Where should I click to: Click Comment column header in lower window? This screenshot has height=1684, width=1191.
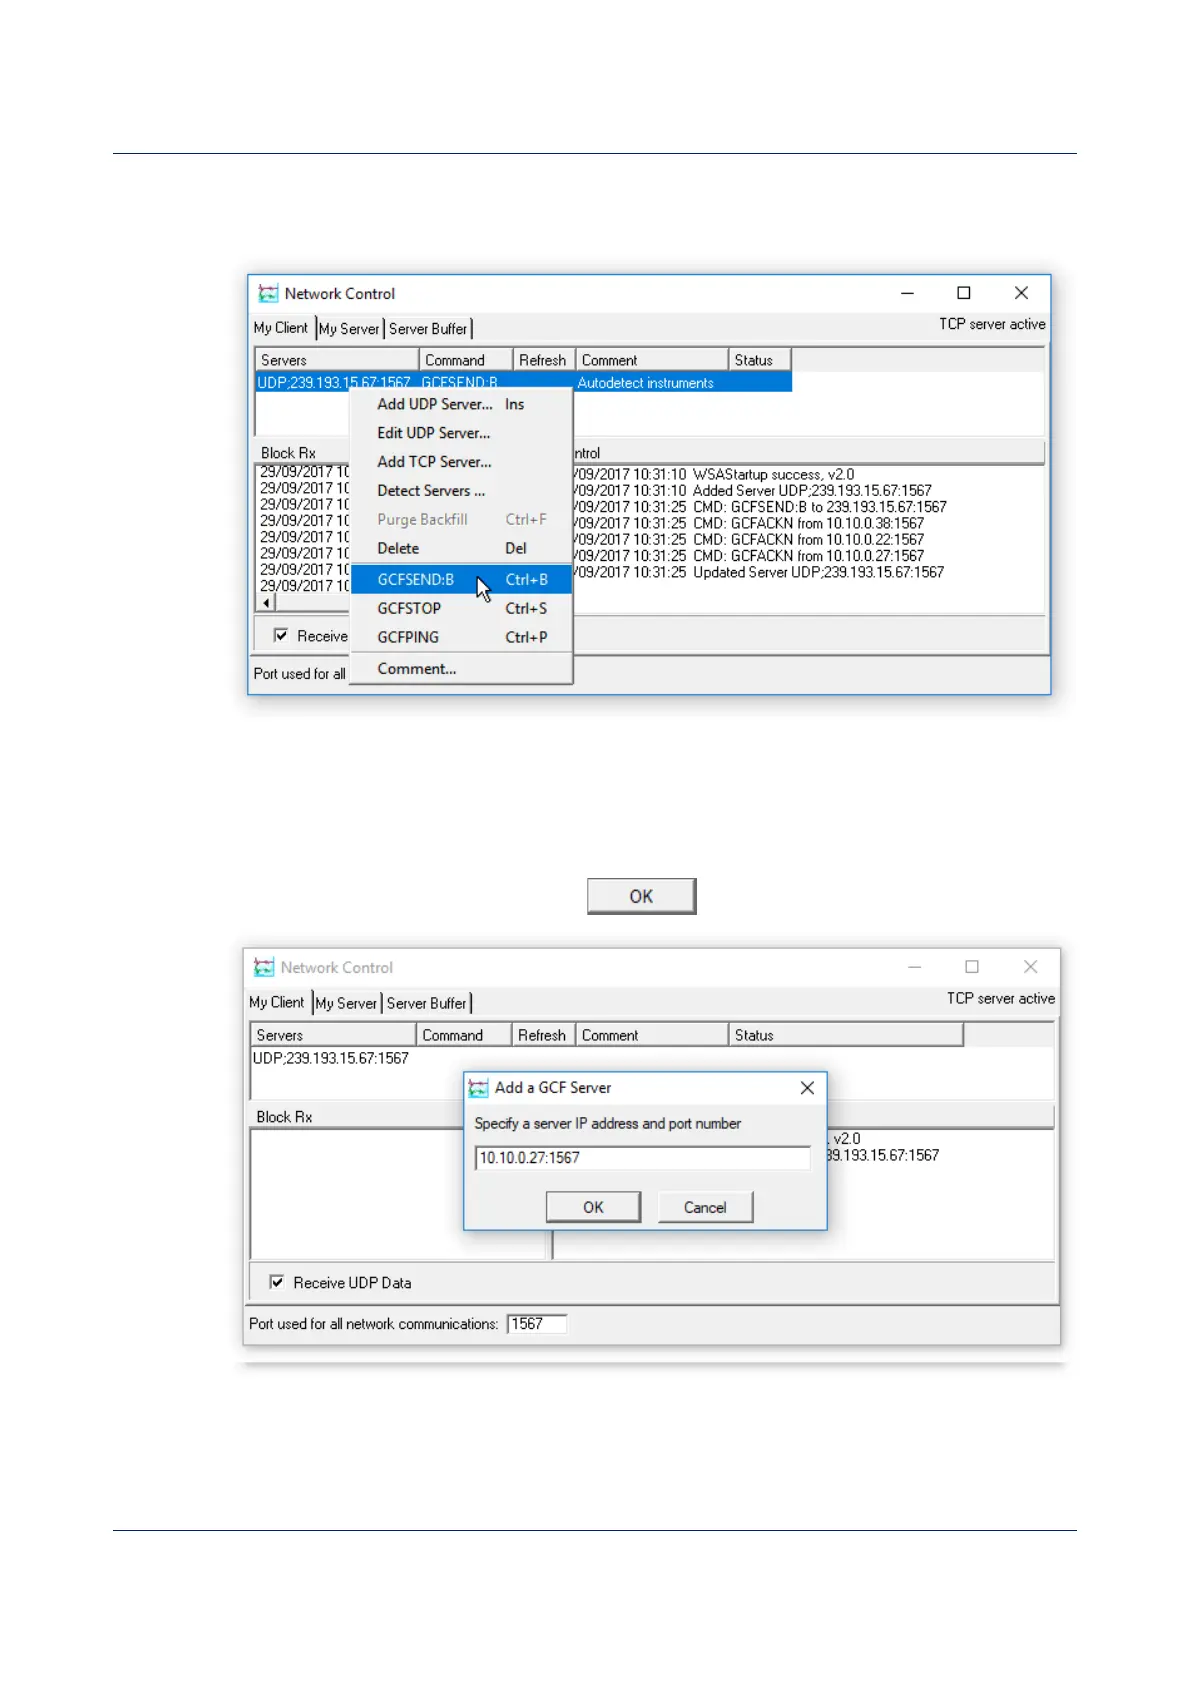(x=652, y=1035)
